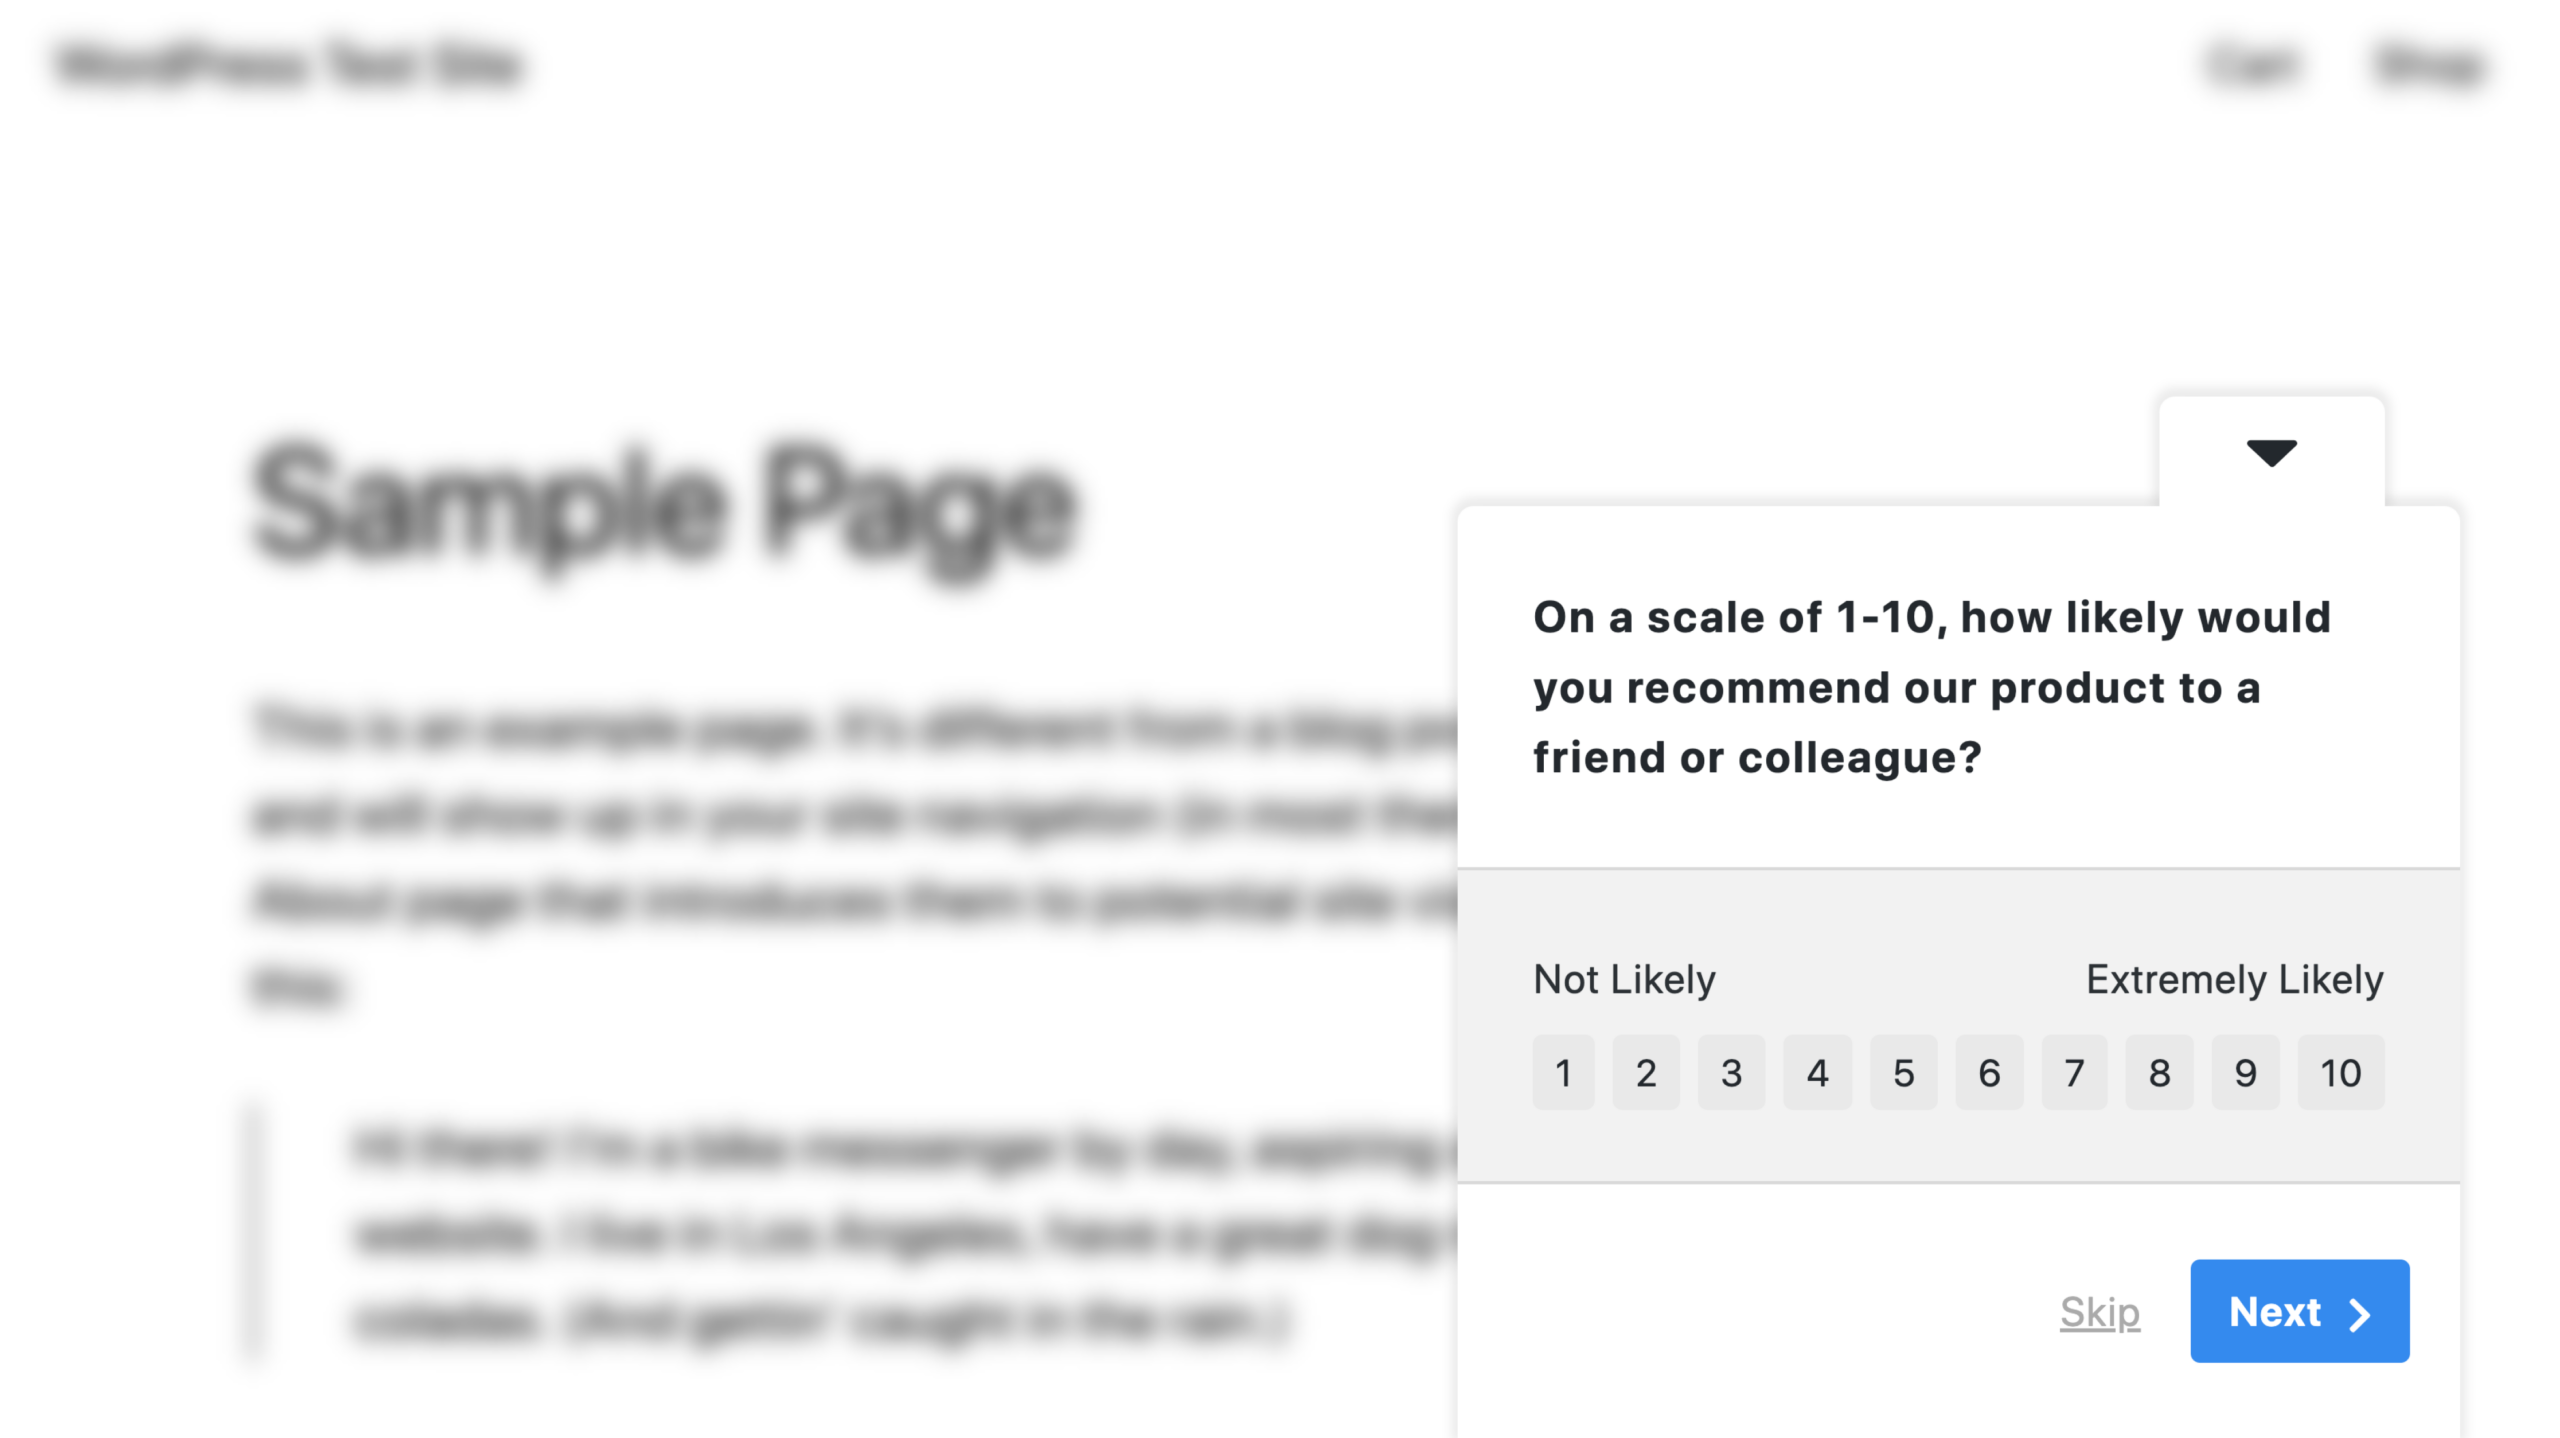Image resolution: width=2560 pixels, height=1438 pixels.
Task: Select rating 3 on scale
Action: pyautogui.click(x=1732, y=1072)
